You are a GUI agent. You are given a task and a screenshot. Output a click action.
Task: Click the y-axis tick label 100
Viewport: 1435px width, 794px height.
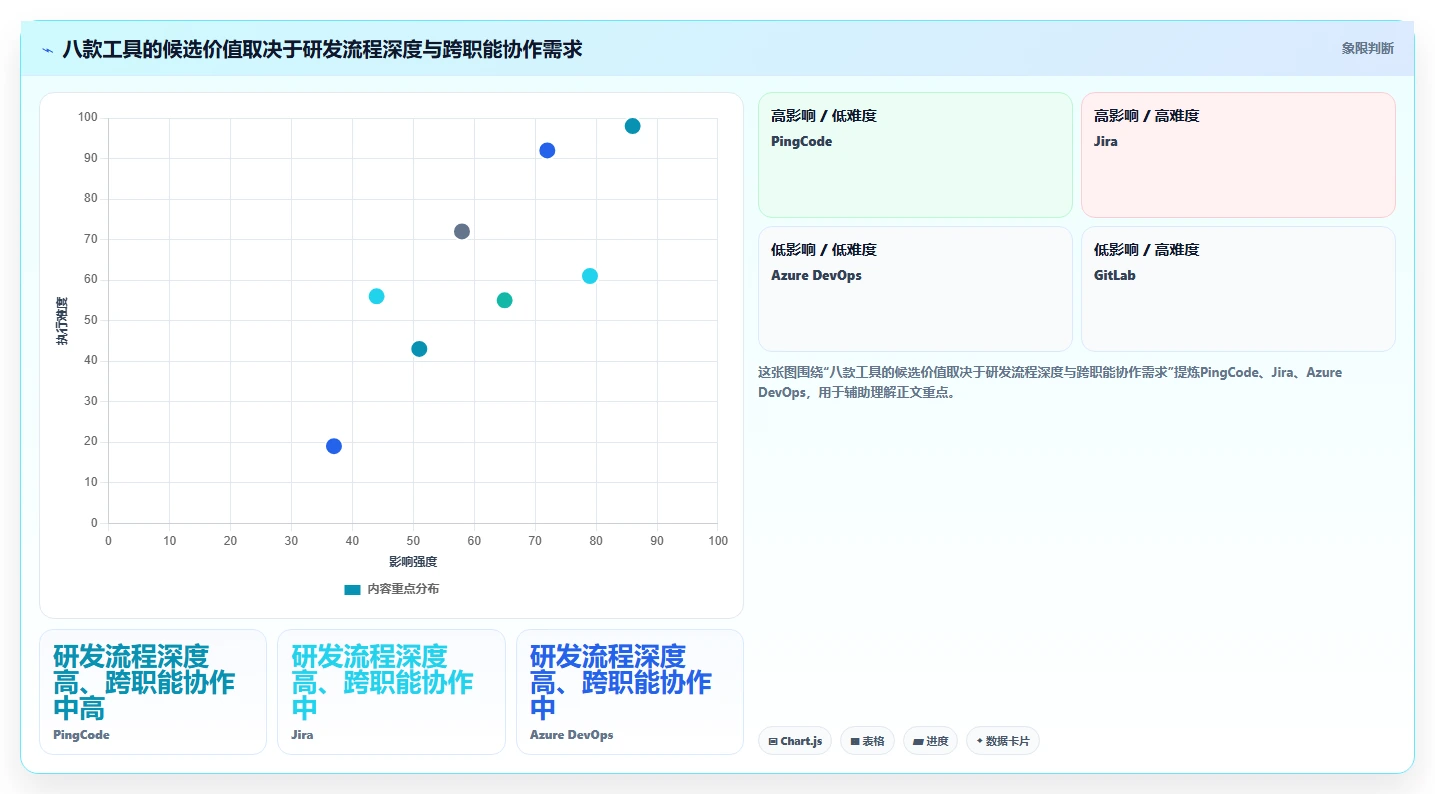point(88,118)
